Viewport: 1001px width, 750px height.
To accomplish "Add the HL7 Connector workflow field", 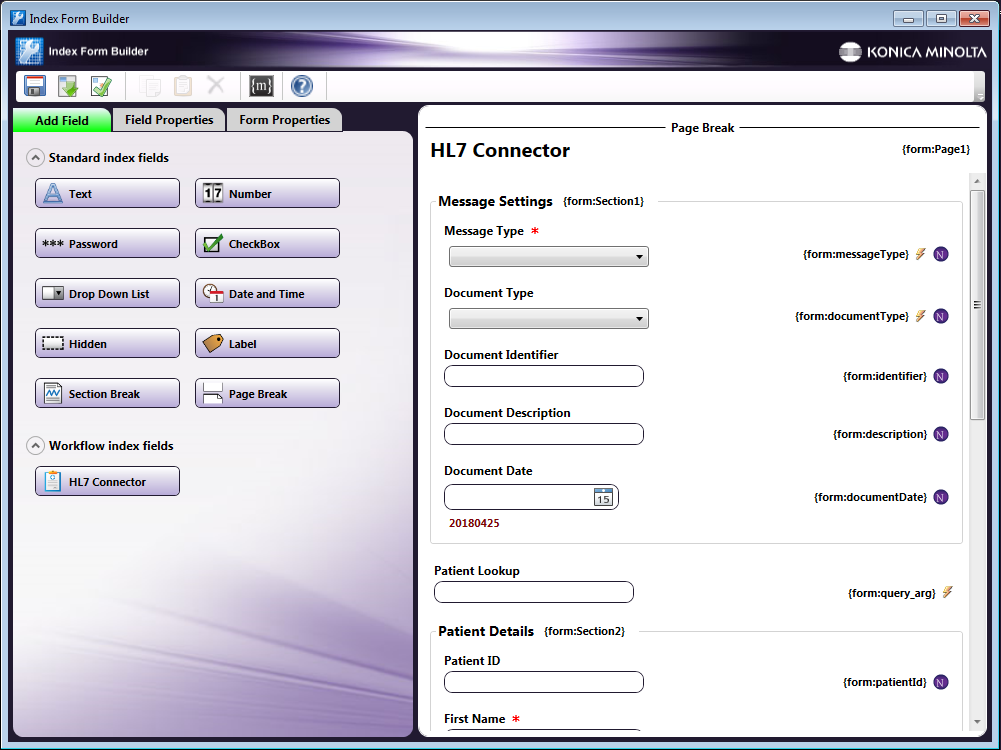I will point(107,481).
